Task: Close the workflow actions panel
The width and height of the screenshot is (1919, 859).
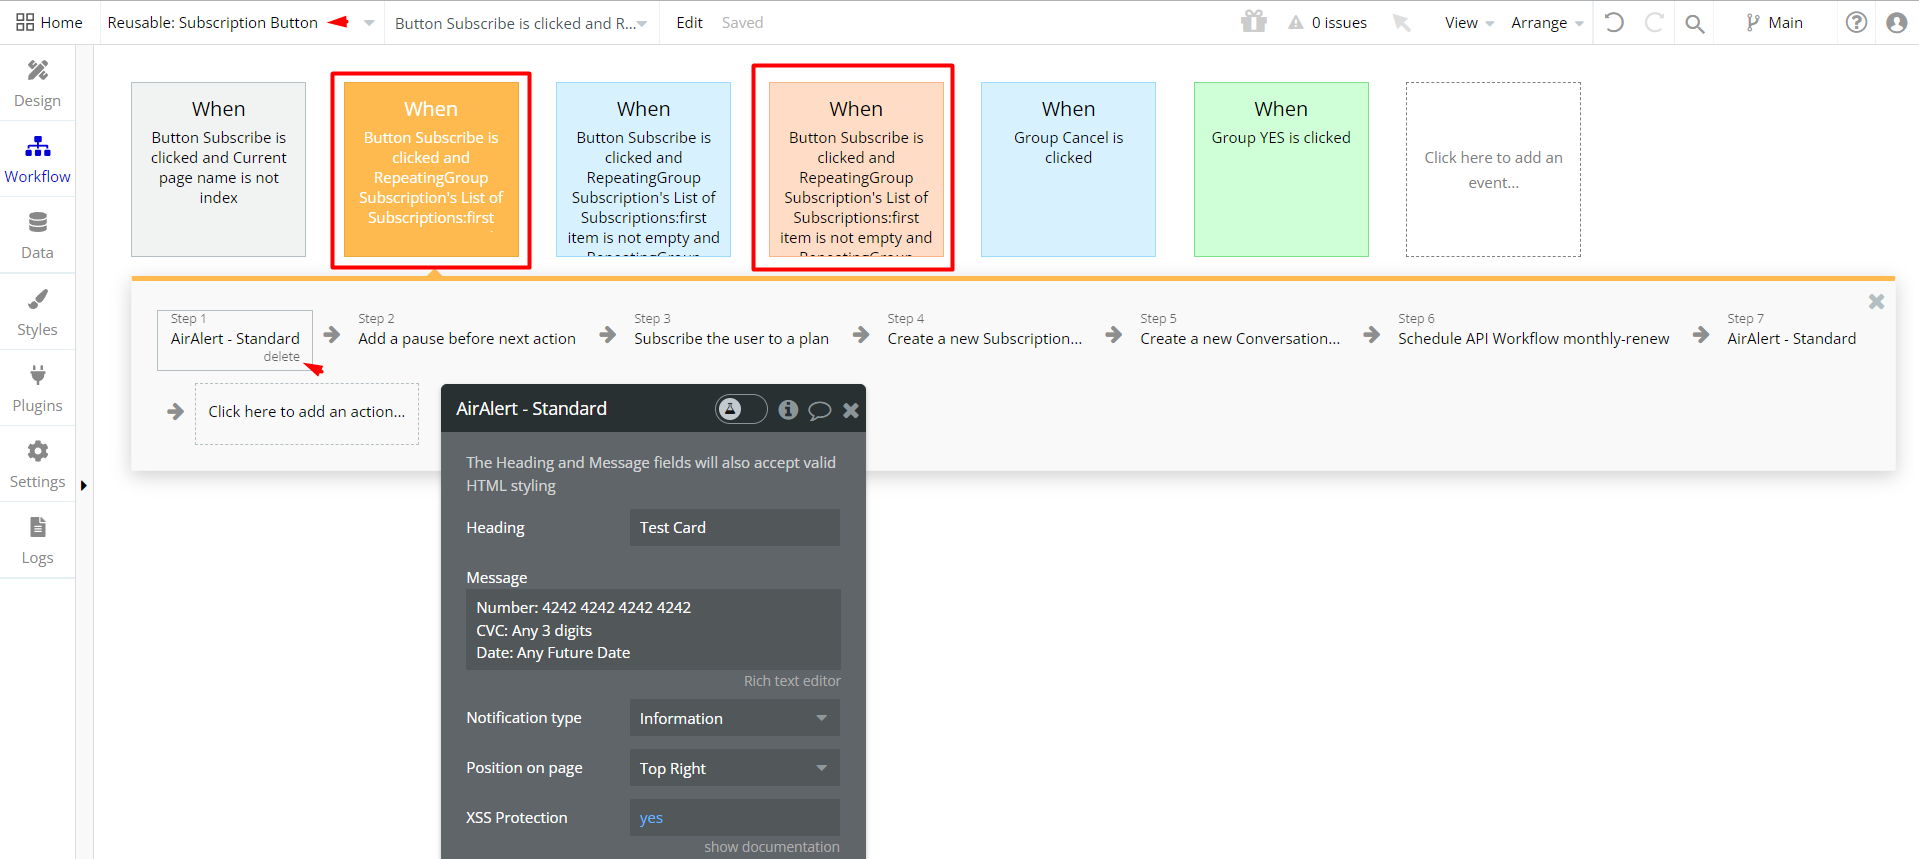Action: coord(1876,301)
